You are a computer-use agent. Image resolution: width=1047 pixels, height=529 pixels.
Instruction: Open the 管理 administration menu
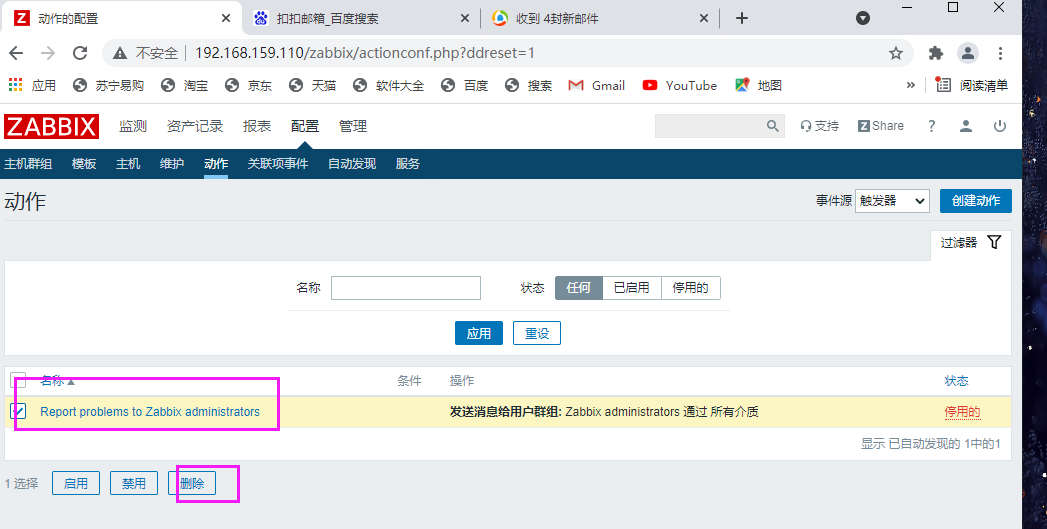[353, 126]
